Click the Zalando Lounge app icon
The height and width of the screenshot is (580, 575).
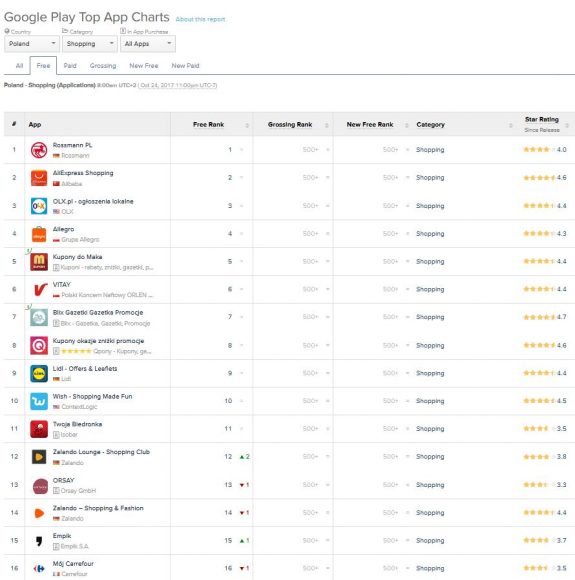(39, 457)
